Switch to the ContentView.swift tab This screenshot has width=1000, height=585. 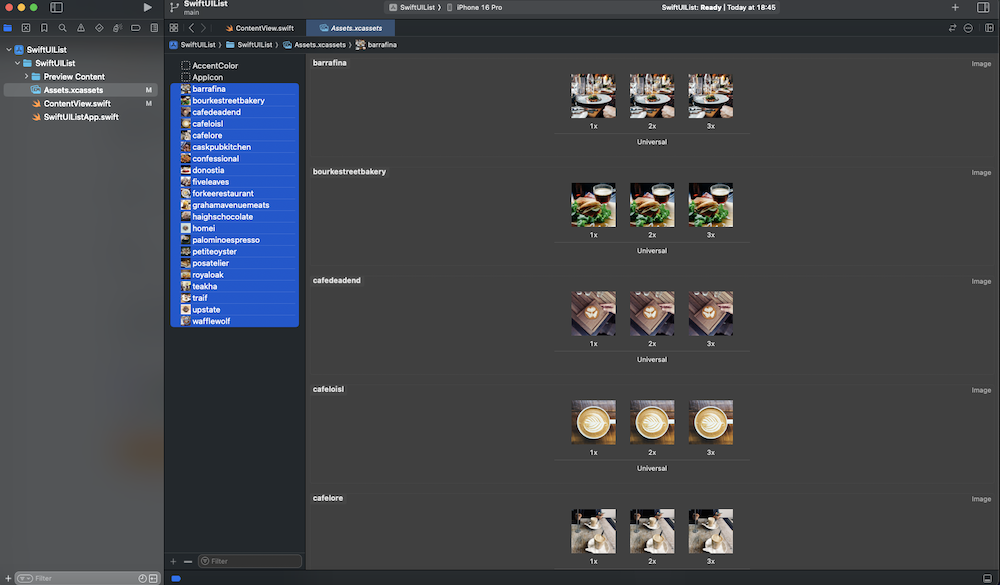click(x=264, y=28)
